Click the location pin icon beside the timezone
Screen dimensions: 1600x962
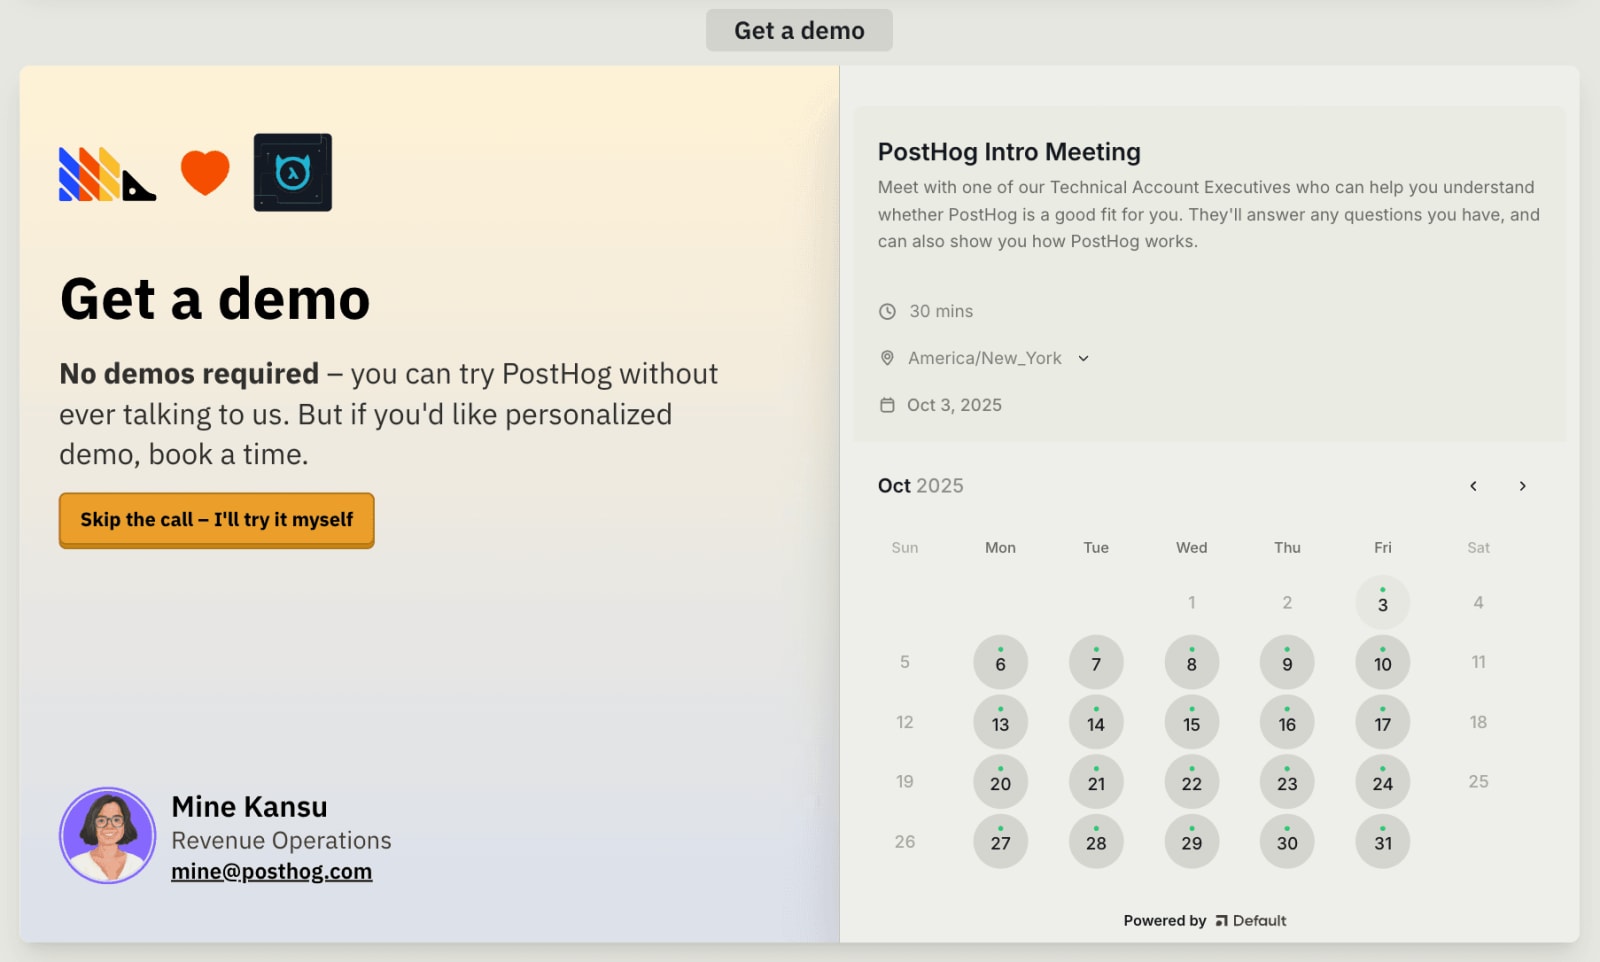coord(887,357)
